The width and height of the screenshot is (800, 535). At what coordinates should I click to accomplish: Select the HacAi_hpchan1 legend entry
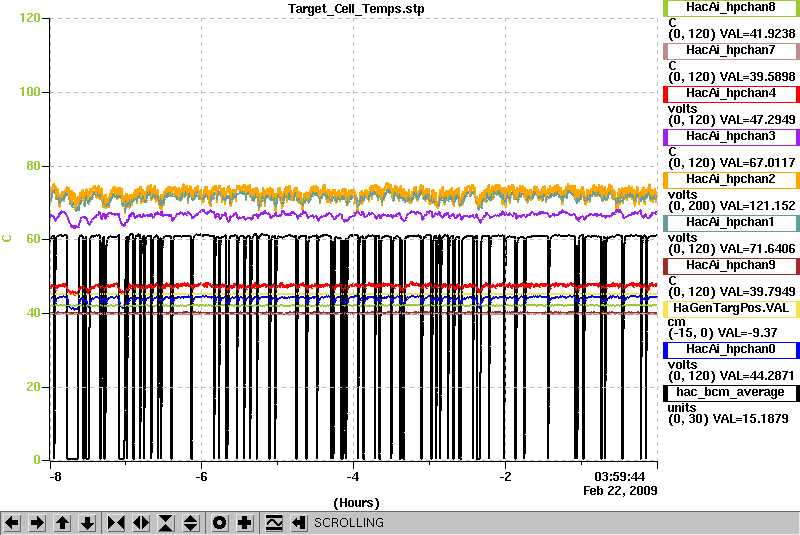click(731, 223)
